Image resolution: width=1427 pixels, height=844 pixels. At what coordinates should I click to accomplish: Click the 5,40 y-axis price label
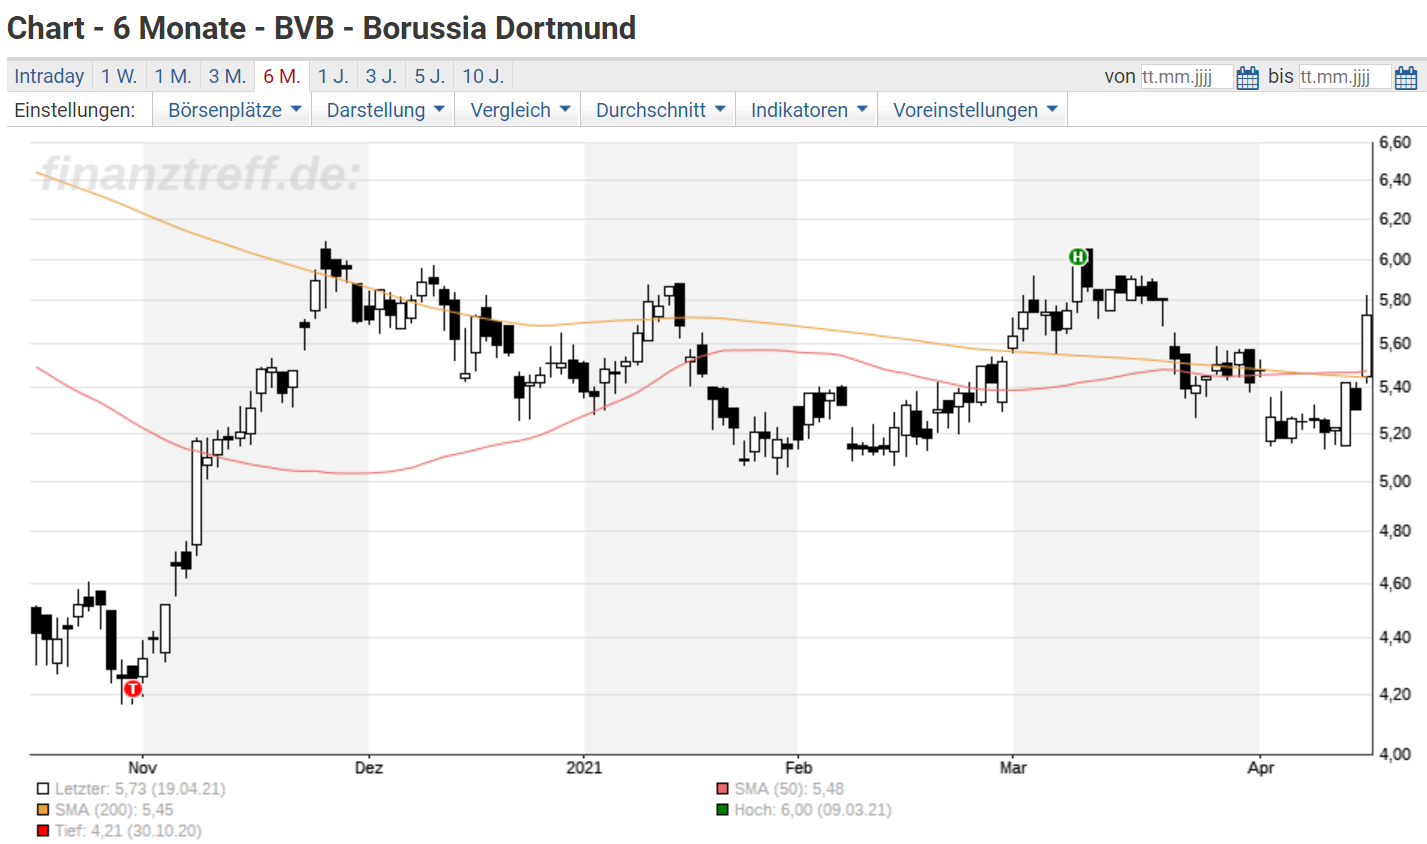tap(1395, 387)
